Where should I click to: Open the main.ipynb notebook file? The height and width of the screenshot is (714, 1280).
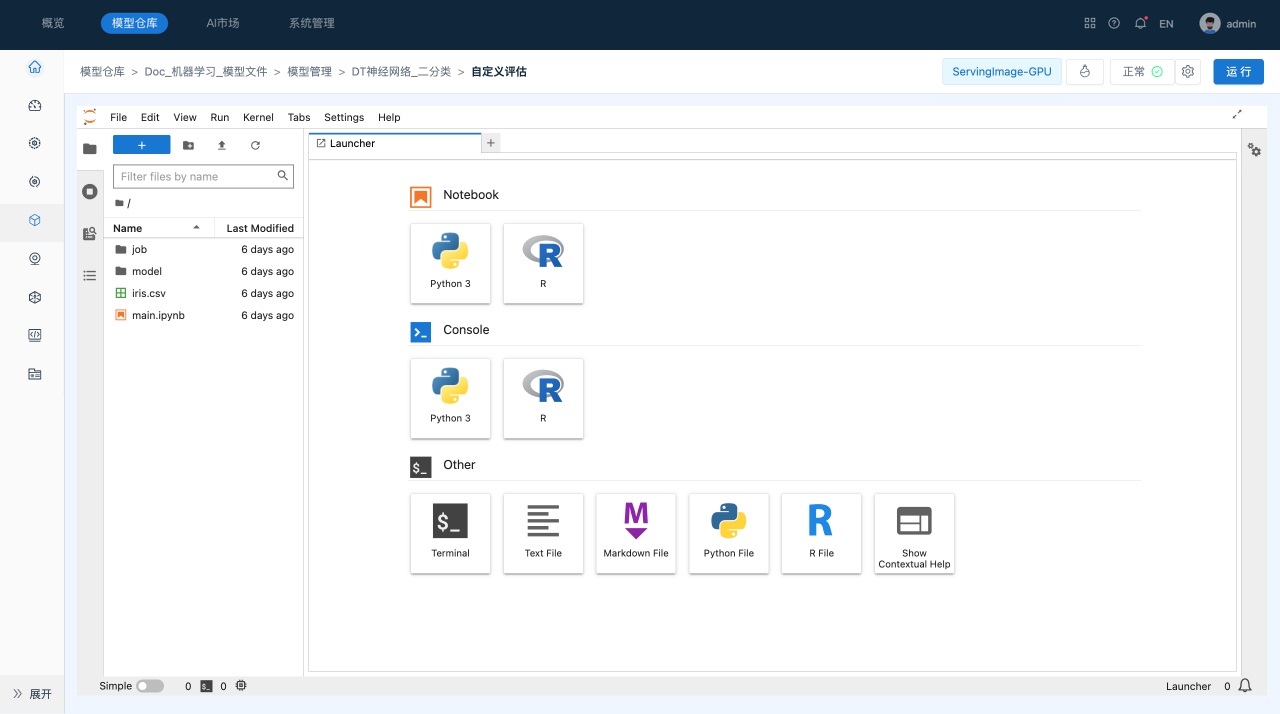[158, 315]
